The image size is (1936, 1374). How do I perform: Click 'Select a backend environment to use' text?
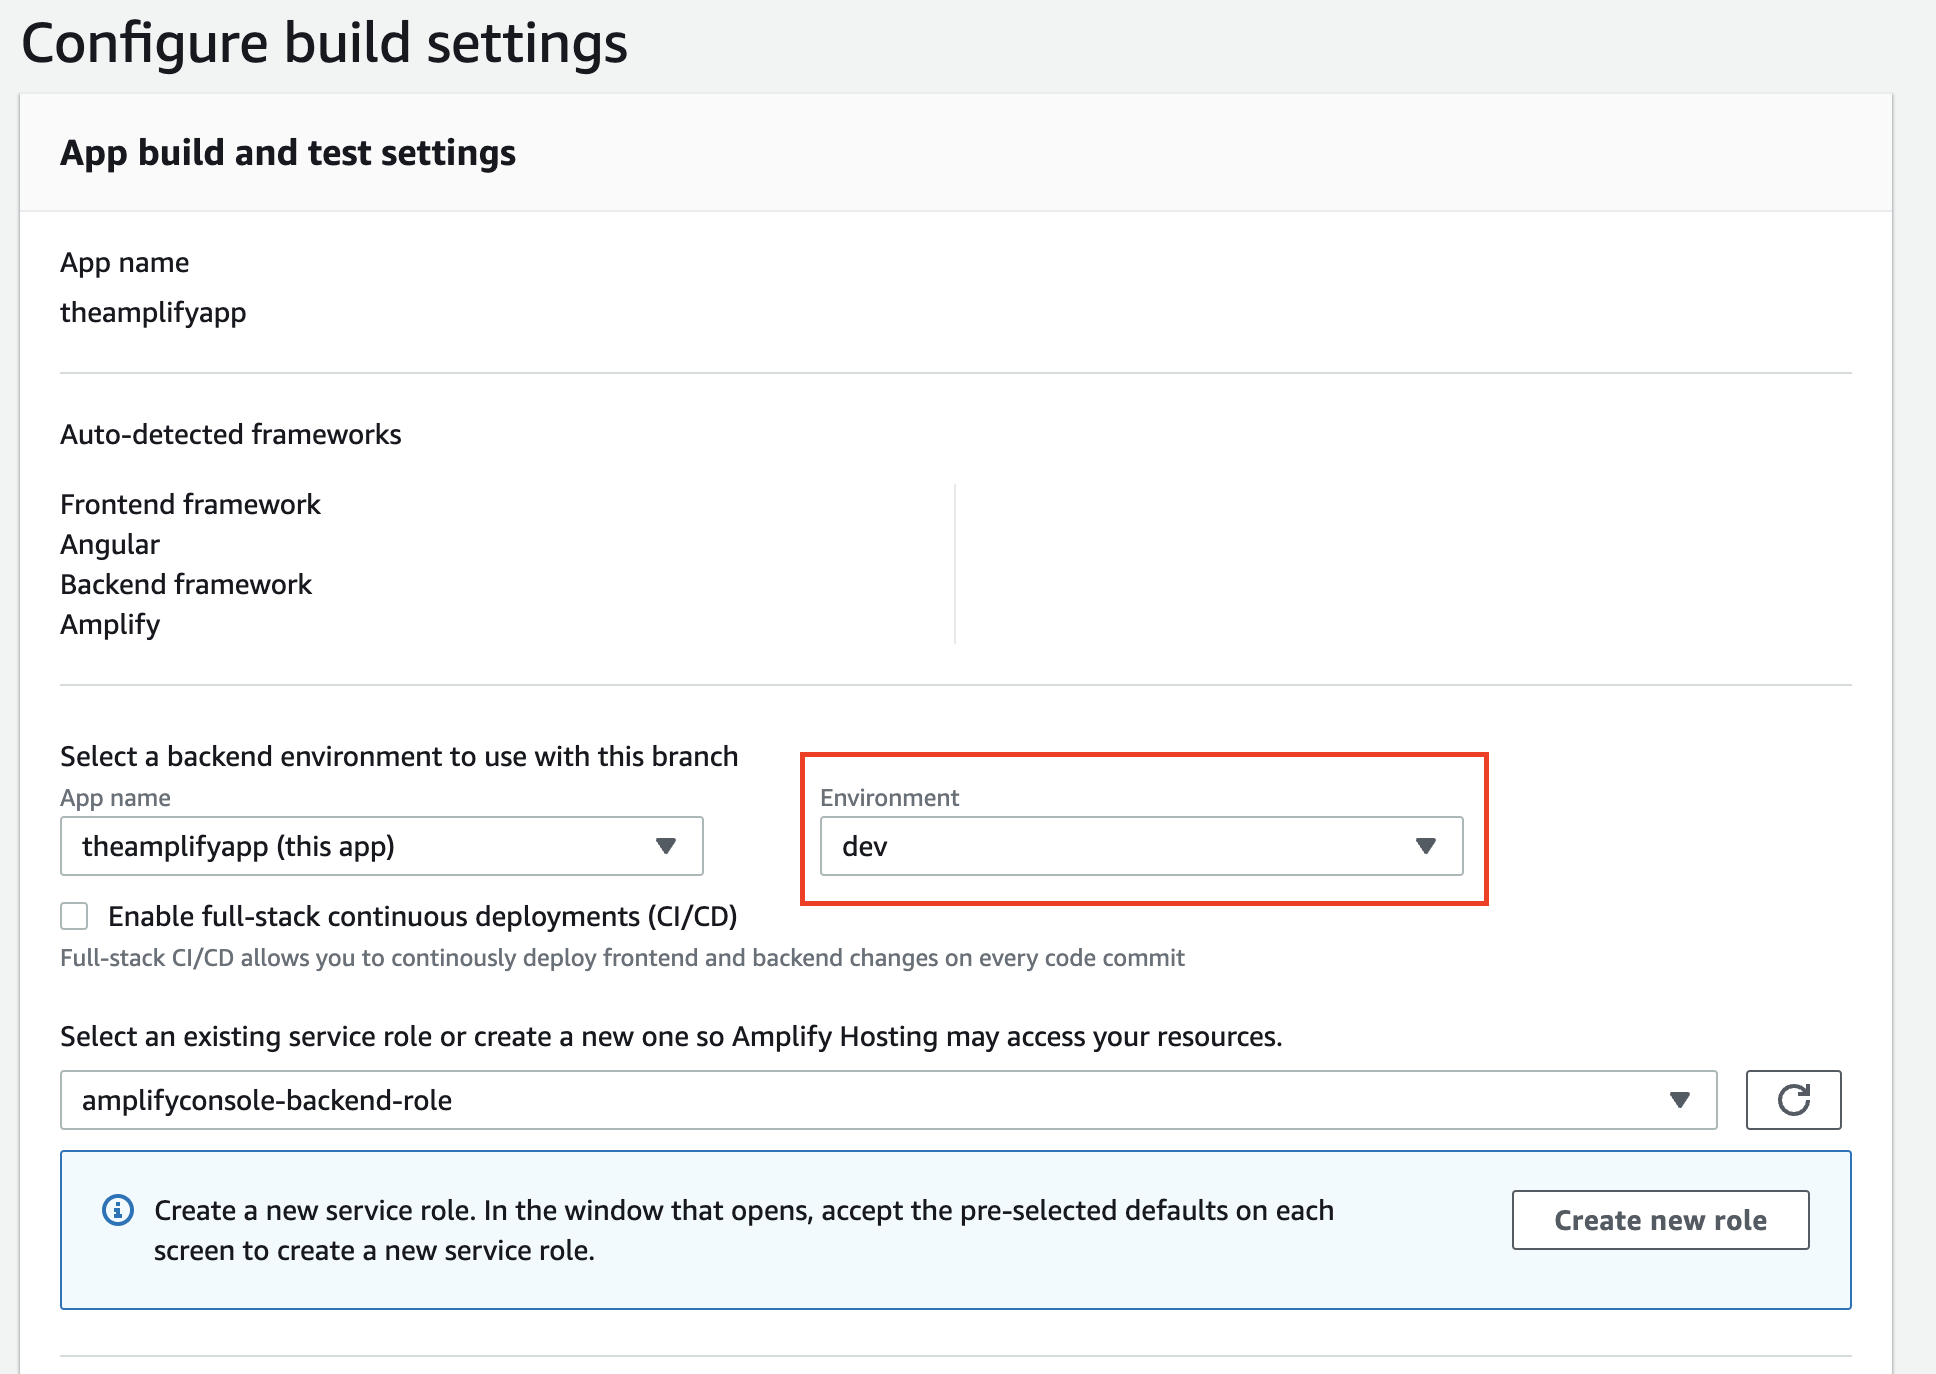click(x=399, y=756)
